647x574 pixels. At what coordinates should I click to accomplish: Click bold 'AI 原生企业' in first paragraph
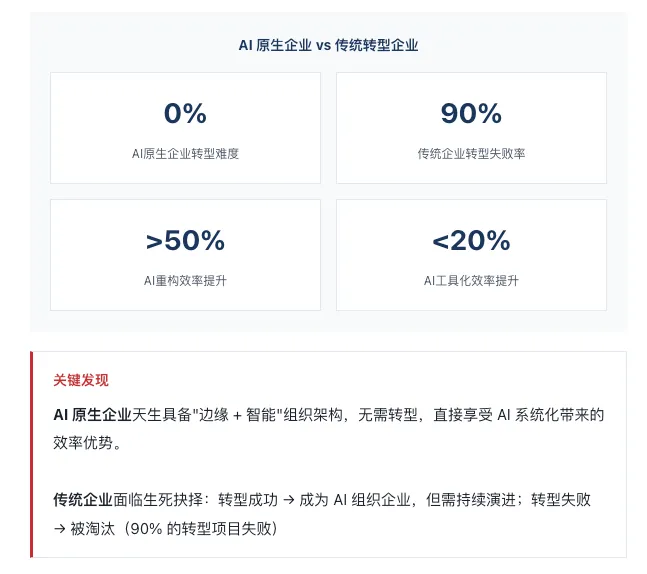[92, 414]
